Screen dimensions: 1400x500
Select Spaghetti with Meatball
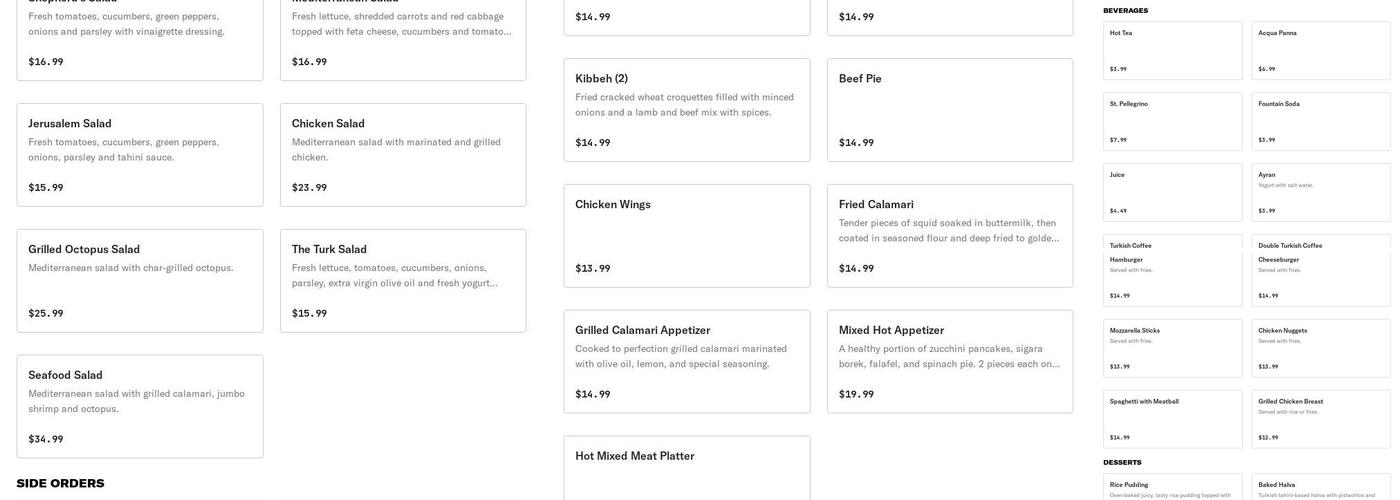(x=1173, y=419)
